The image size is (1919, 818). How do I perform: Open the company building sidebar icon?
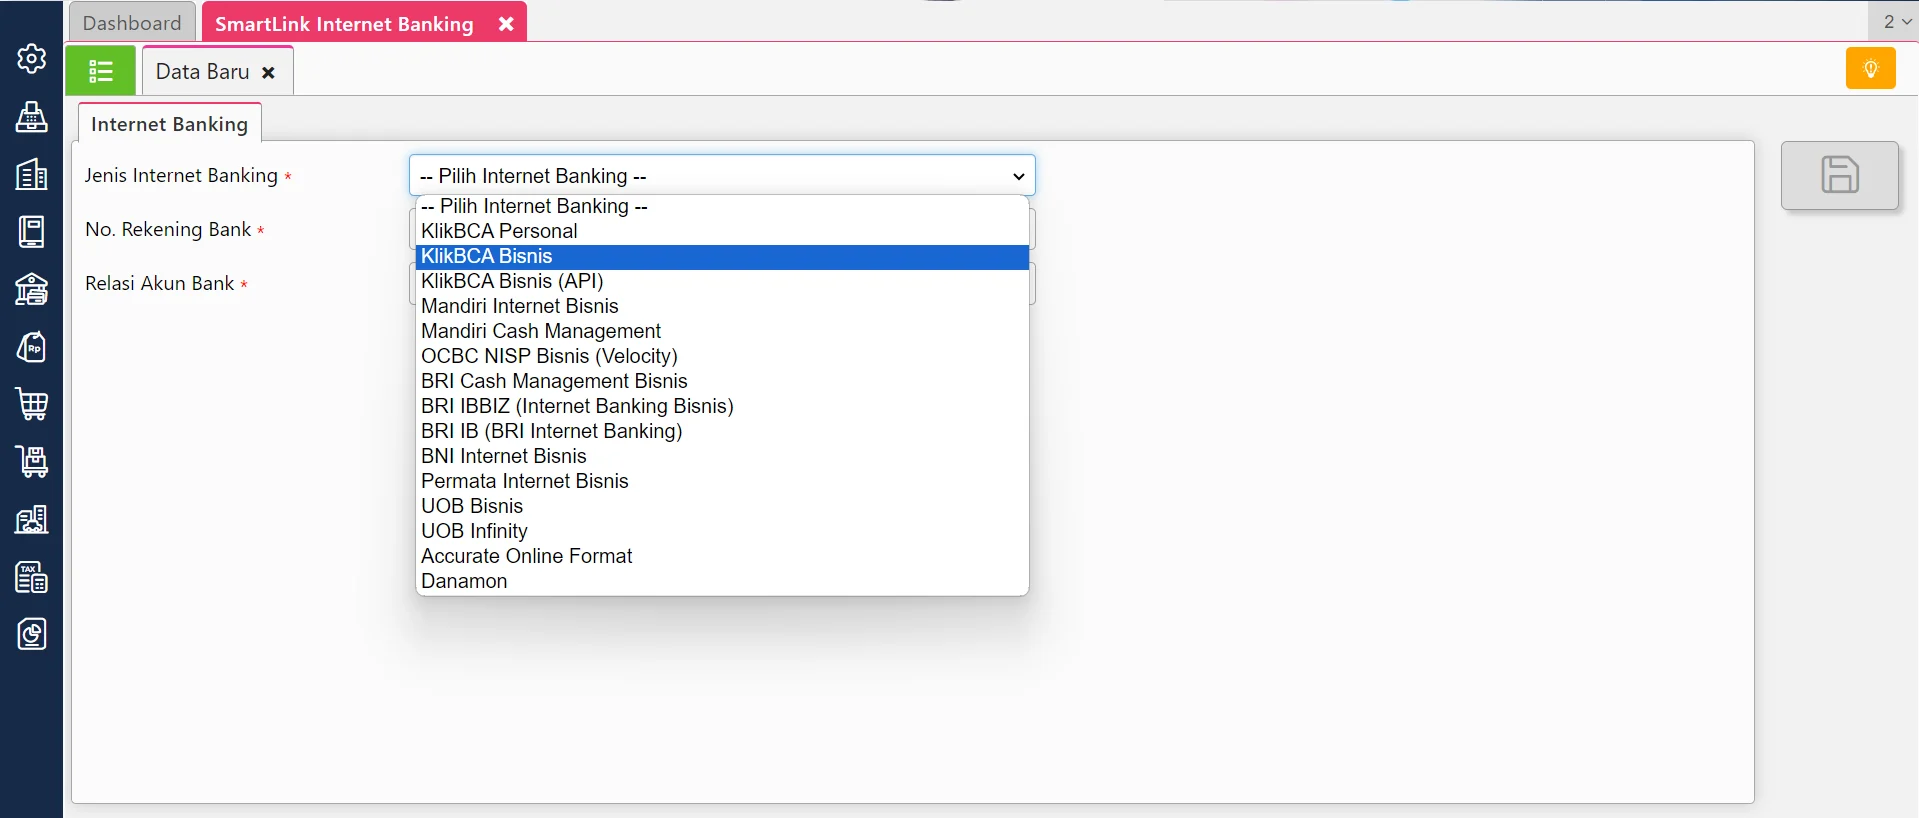tap(31, 174)
